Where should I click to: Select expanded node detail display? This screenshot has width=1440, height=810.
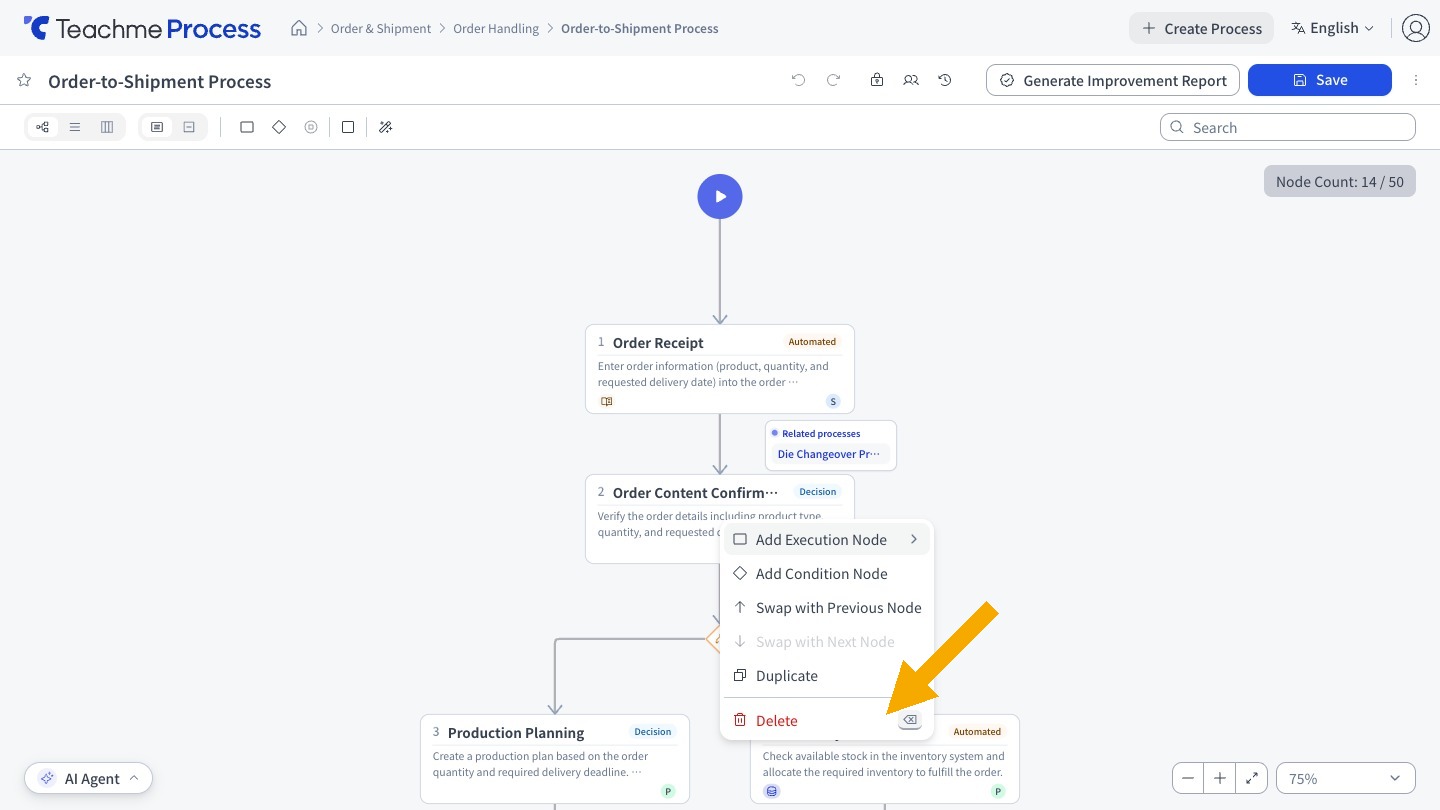(157, 127)
